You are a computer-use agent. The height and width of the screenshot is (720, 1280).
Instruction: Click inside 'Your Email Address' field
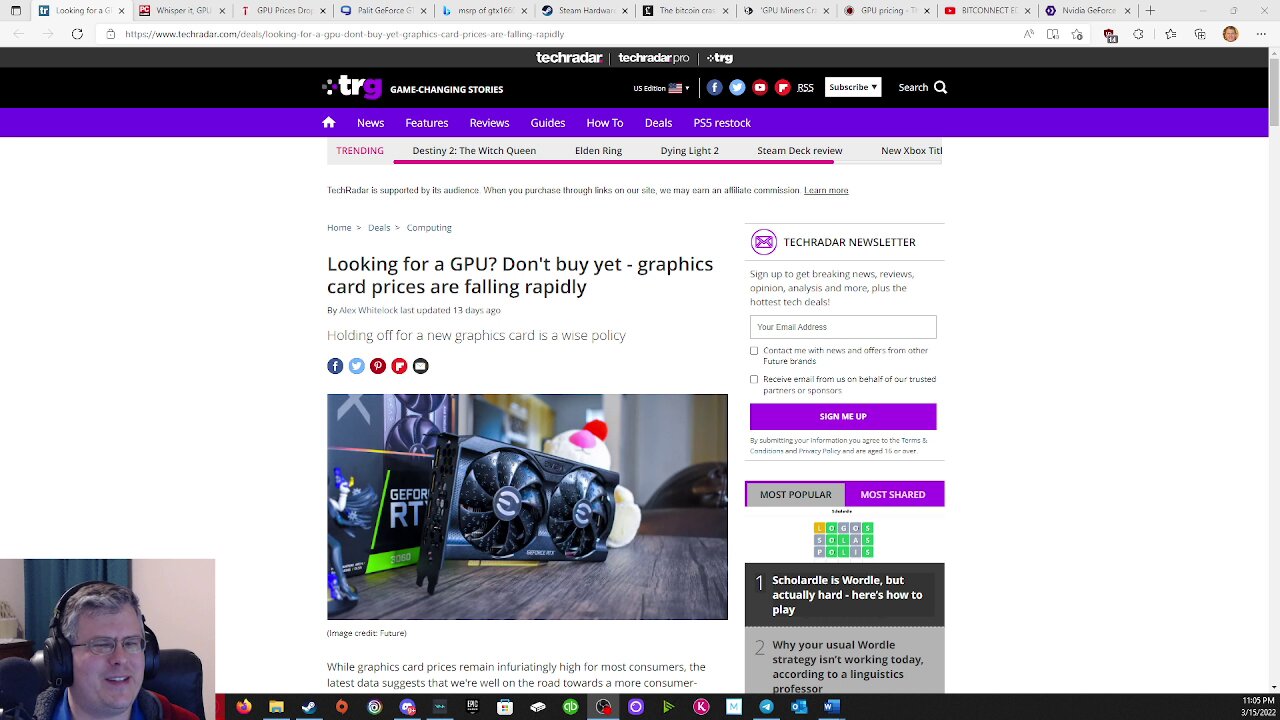843,327
